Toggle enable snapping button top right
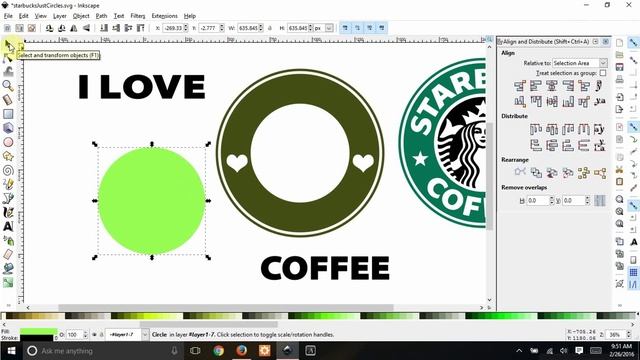Viewport: 640px width, 360px height. [x=633, y=43]
